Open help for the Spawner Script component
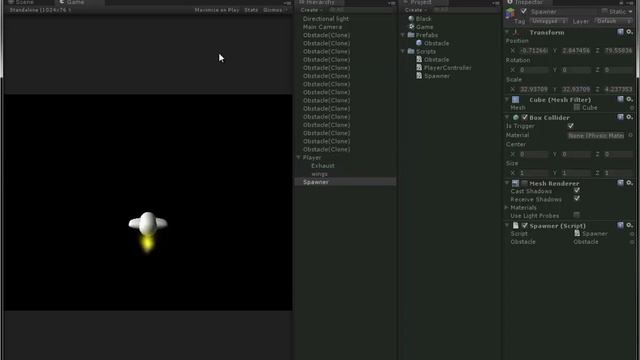 [620, 225]
